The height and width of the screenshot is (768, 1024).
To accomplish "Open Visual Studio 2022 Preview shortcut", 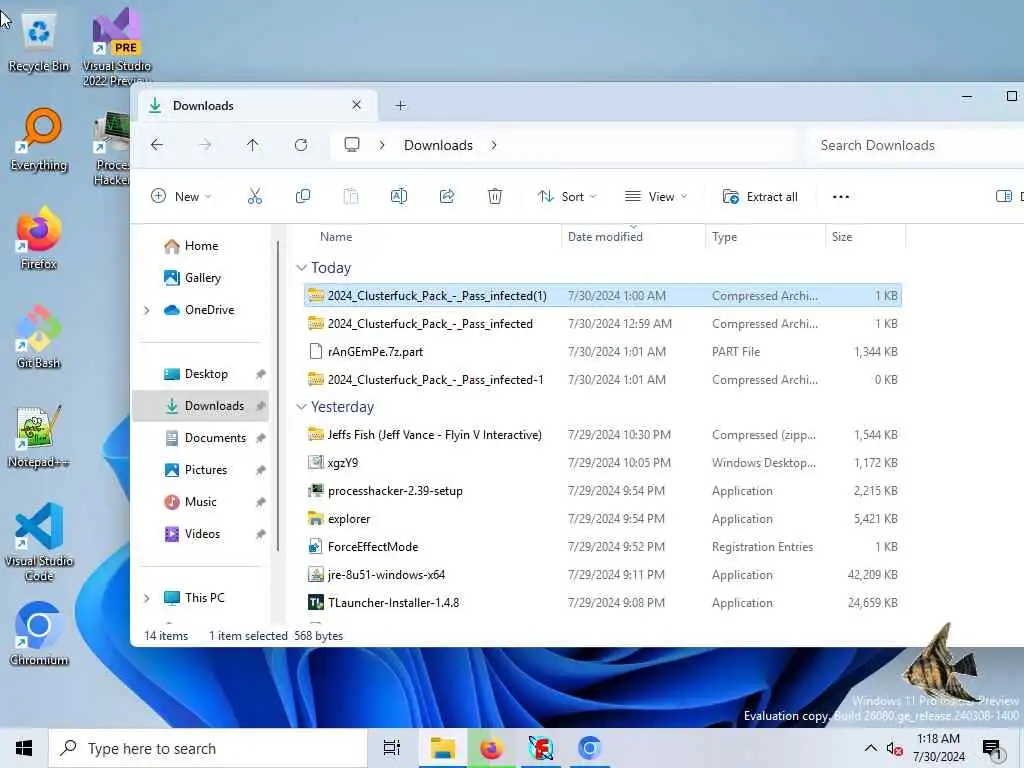I will coord(116,47).
